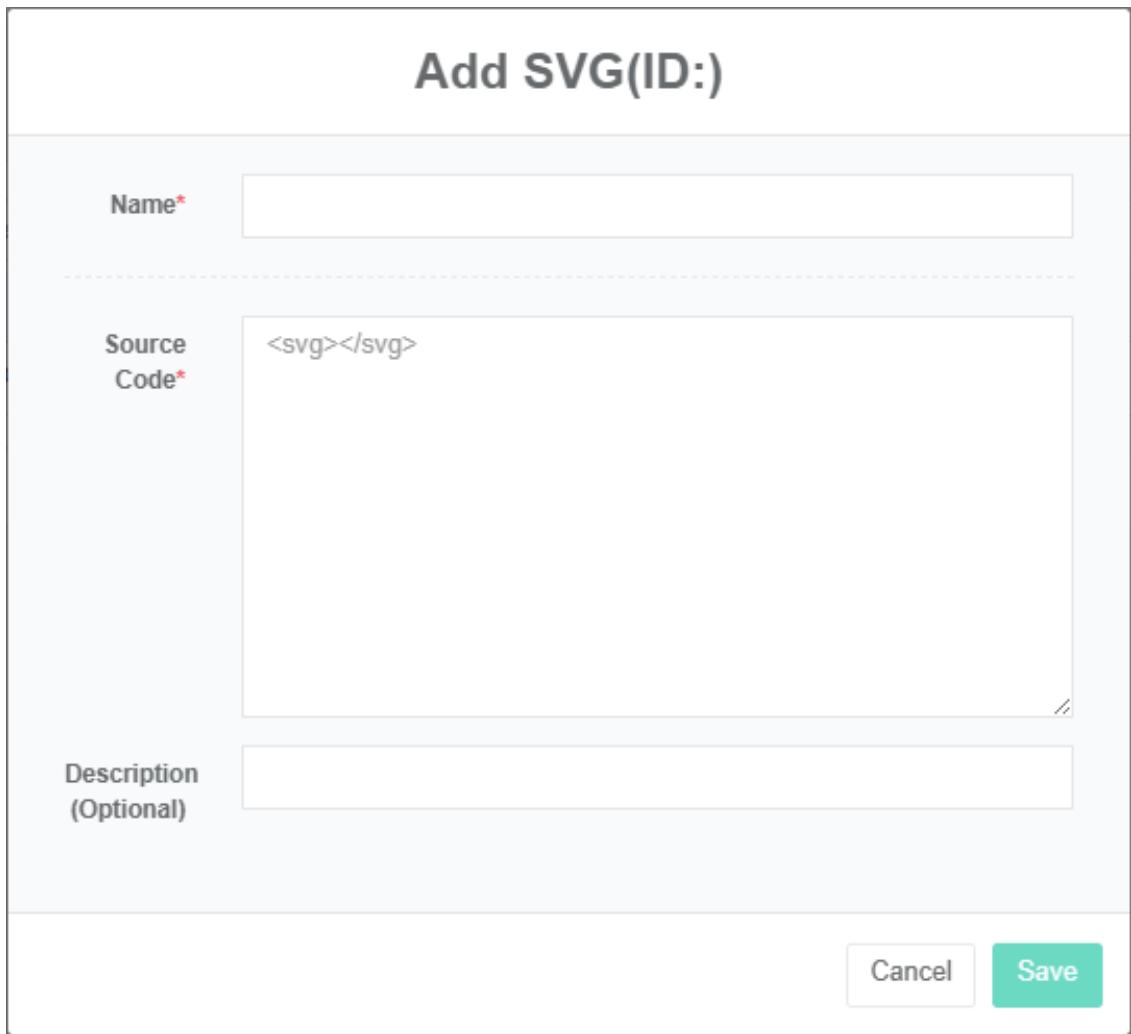The width and height of the screenshot is (1131, 1034).
Task: Click the word Source in the label
Action: (x=146, y=345)
